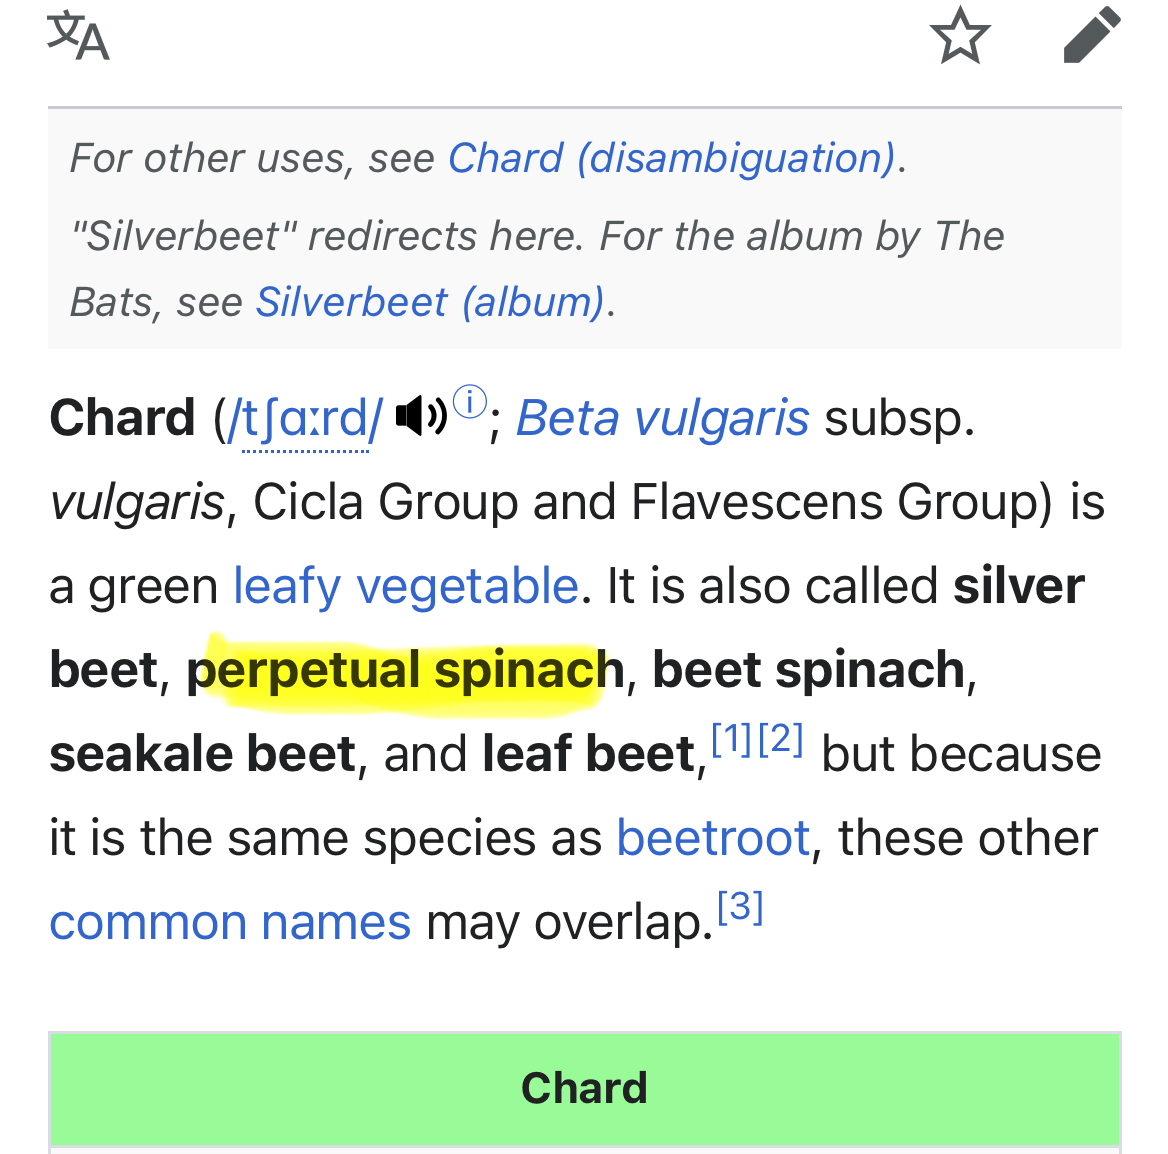Play the Chard pronunciation speaker icon
The image size is (1168, 1154).
coord(421,414)
